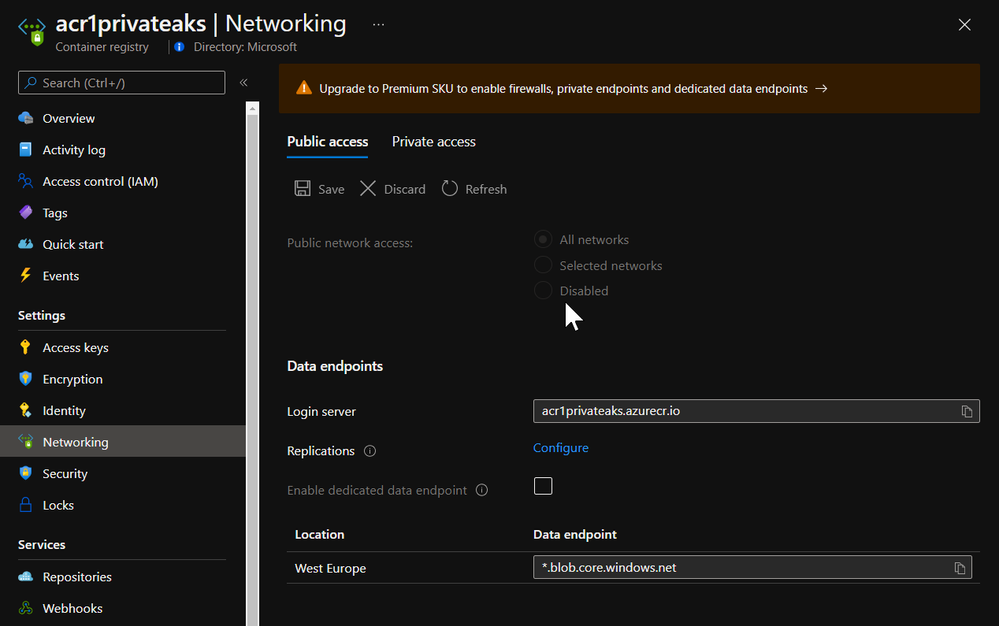
Task: Enable dedicated data endpoint checkbox
Action: tap(543, 486)
